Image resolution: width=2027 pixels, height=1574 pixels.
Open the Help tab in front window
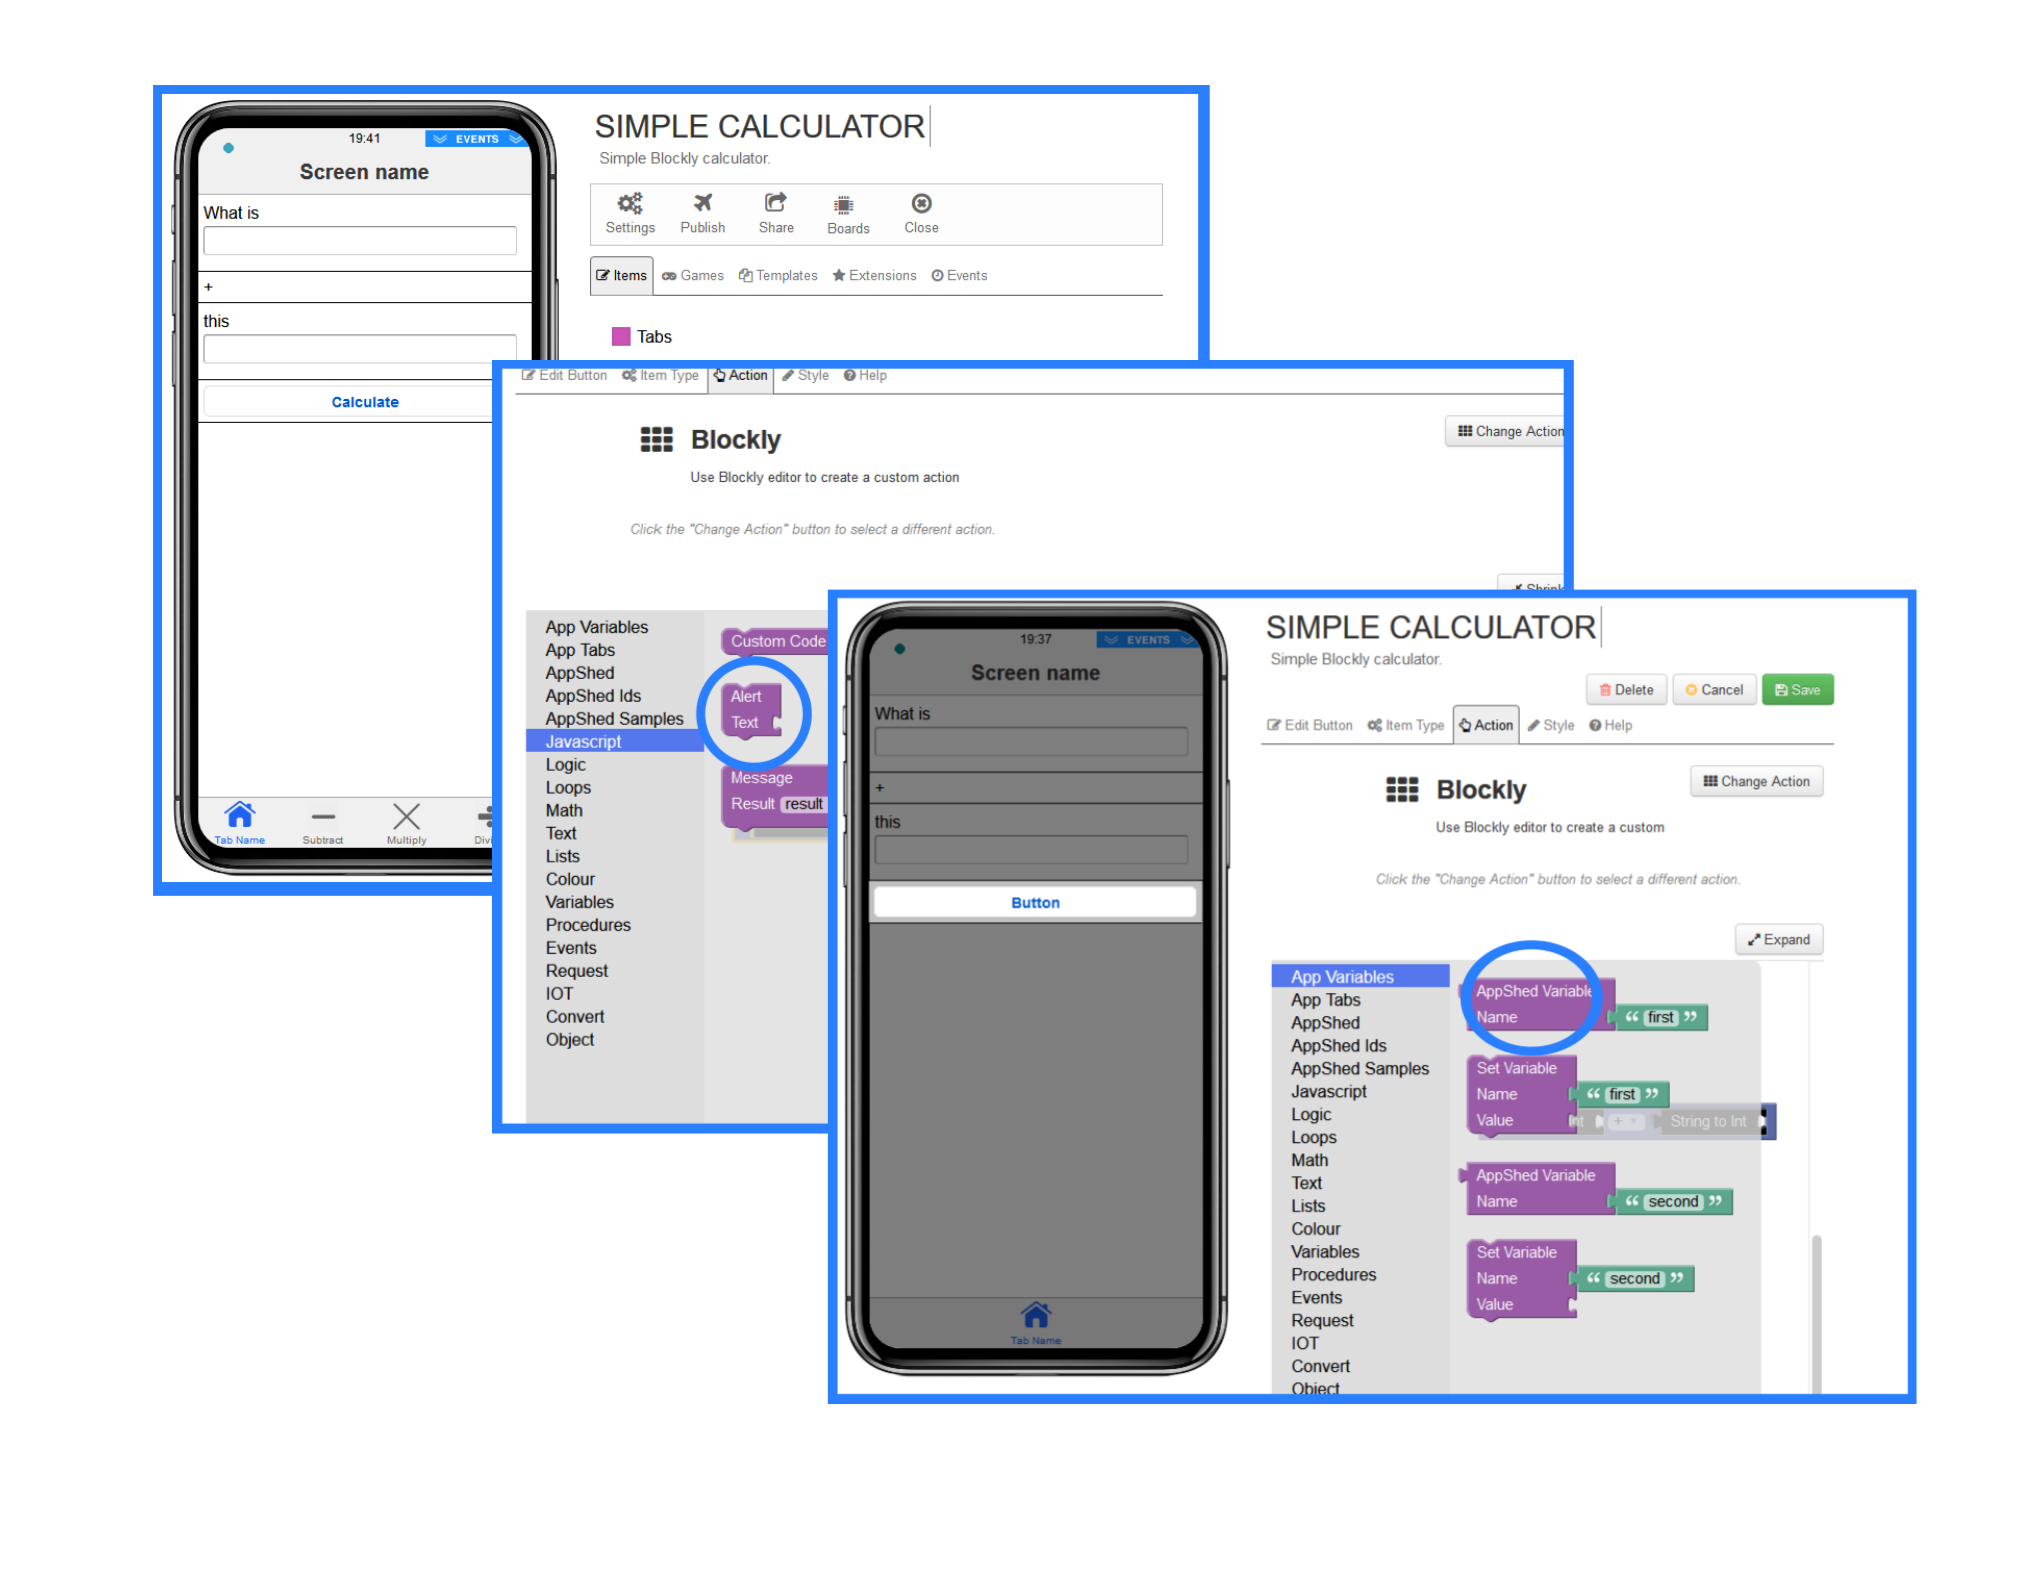point(1609,725)
